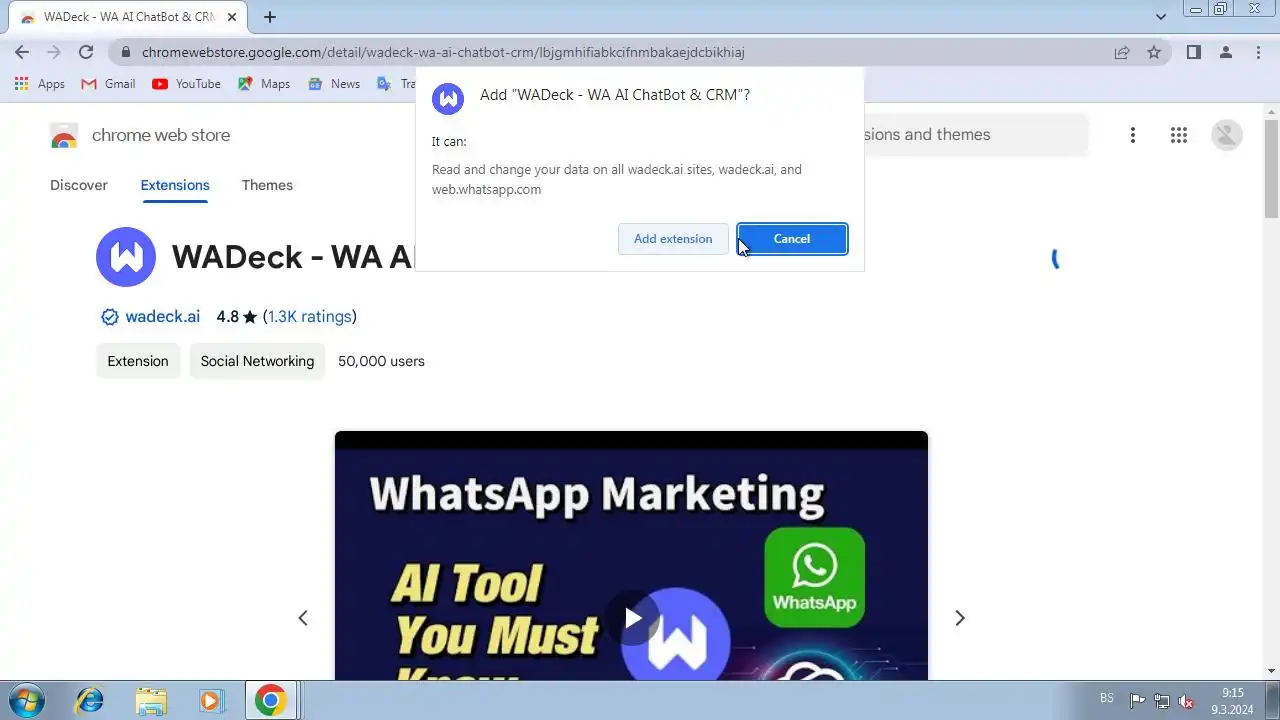Click the volume tray icon

1187,701
